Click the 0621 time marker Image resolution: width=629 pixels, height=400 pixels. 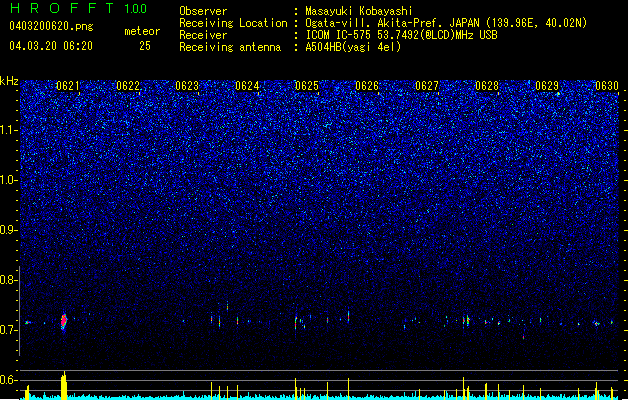pyautogui.click(x=68, y=86)
